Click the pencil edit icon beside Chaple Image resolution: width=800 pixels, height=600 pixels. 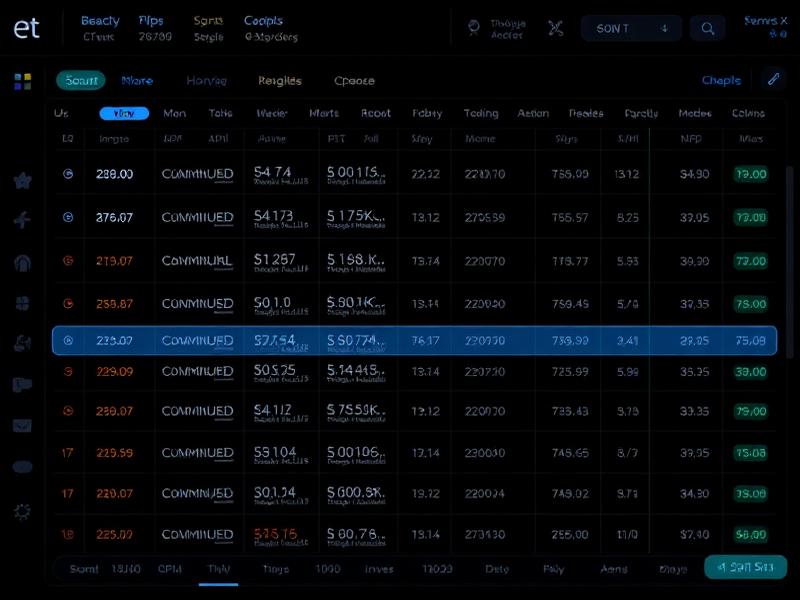773,79
